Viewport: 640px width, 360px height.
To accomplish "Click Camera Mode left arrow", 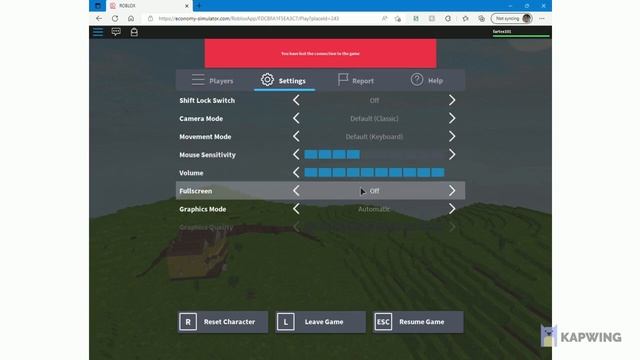I will click(x=296, y=118).
